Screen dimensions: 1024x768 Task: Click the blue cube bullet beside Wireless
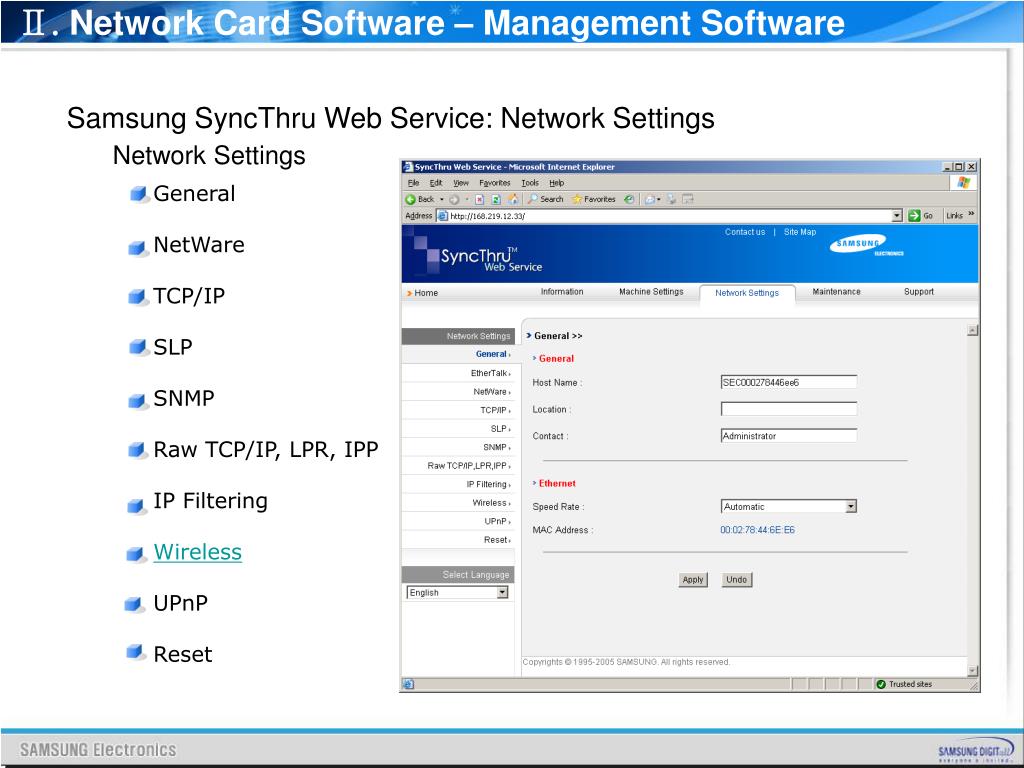[136, 554]
